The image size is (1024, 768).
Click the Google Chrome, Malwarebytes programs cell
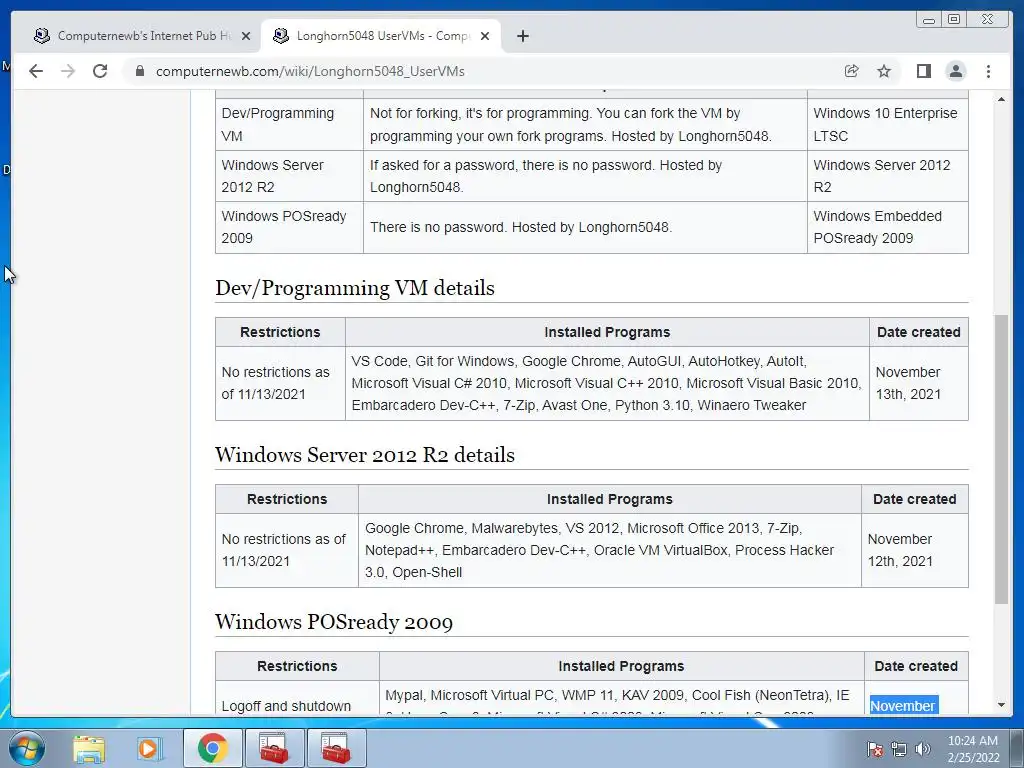609,551
